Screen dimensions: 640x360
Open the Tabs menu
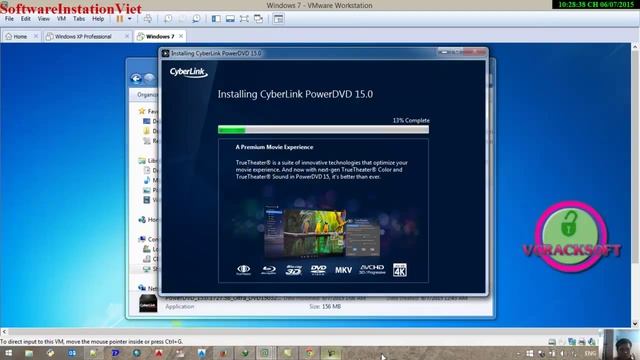click(79, 19)
